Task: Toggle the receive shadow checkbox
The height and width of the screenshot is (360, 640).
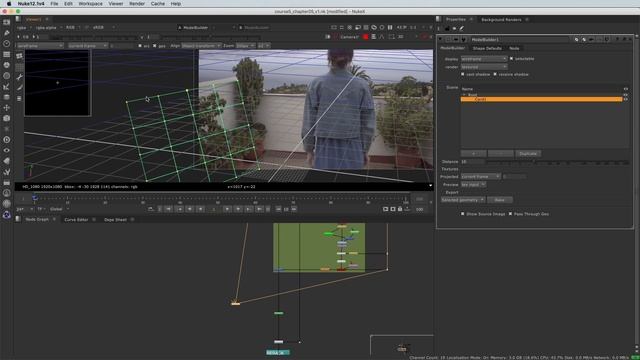Action: pyautogui.click(x=495, y=74)
